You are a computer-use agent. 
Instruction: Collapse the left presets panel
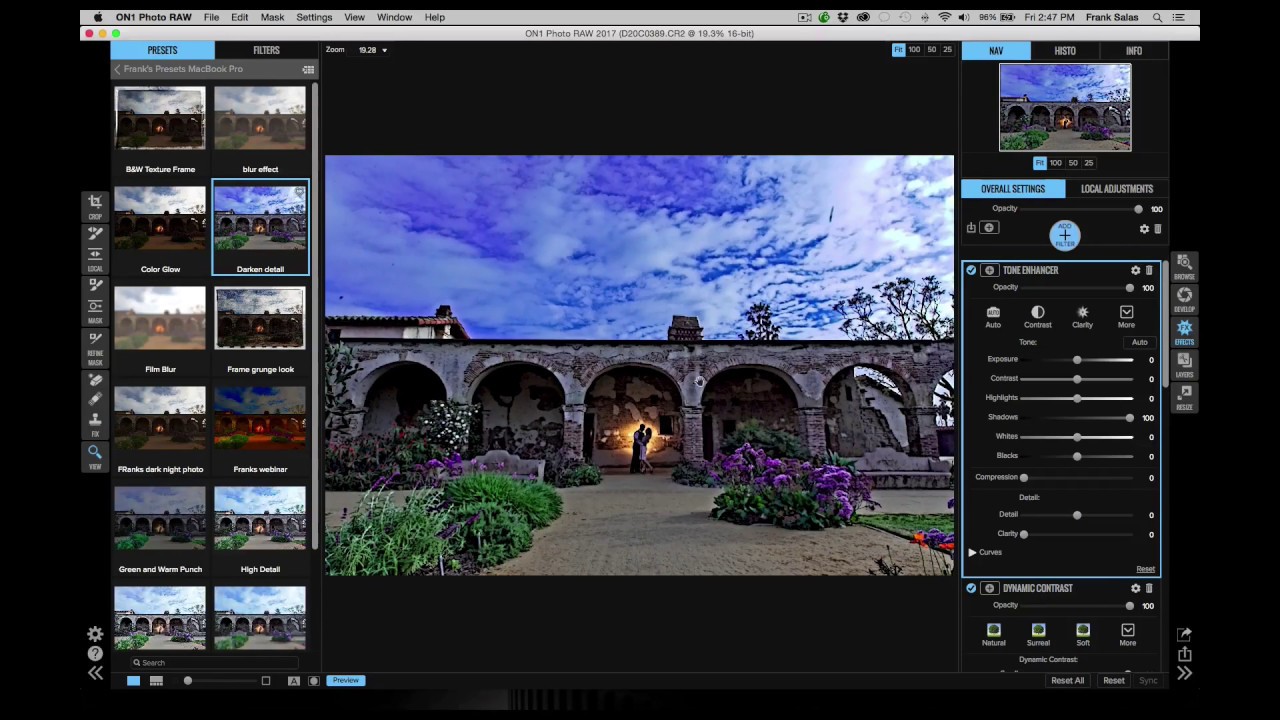(95, 674)
